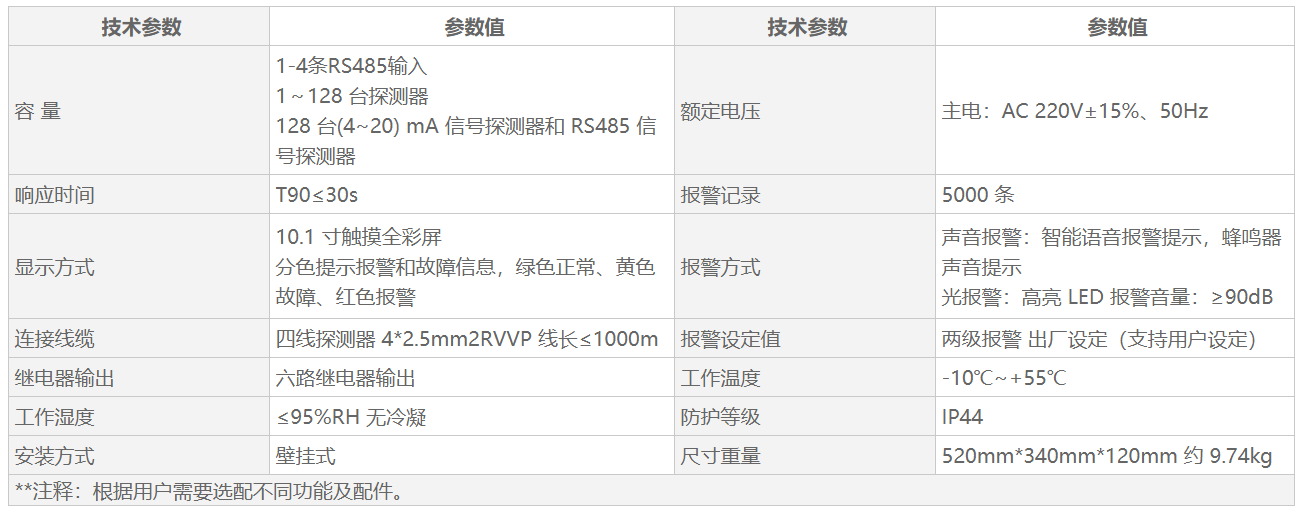Click the first 技术参数 column header
This screenshot has width=1302, height=515.
pyautogui.click(x=140, y=28)
